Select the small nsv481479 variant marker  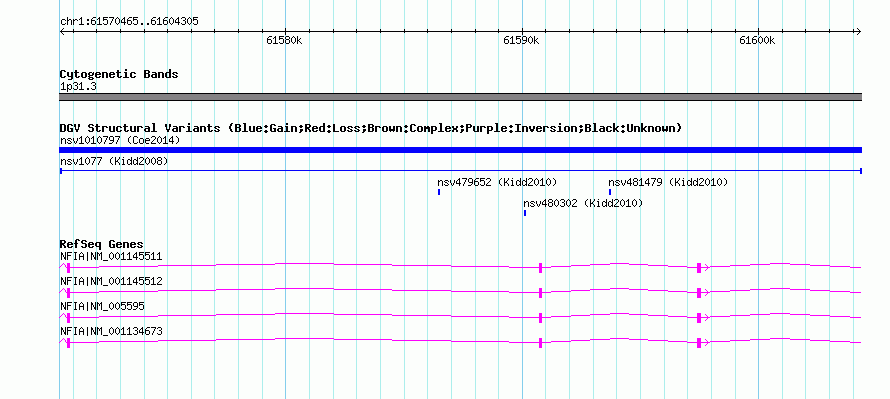tap(610, 192)
